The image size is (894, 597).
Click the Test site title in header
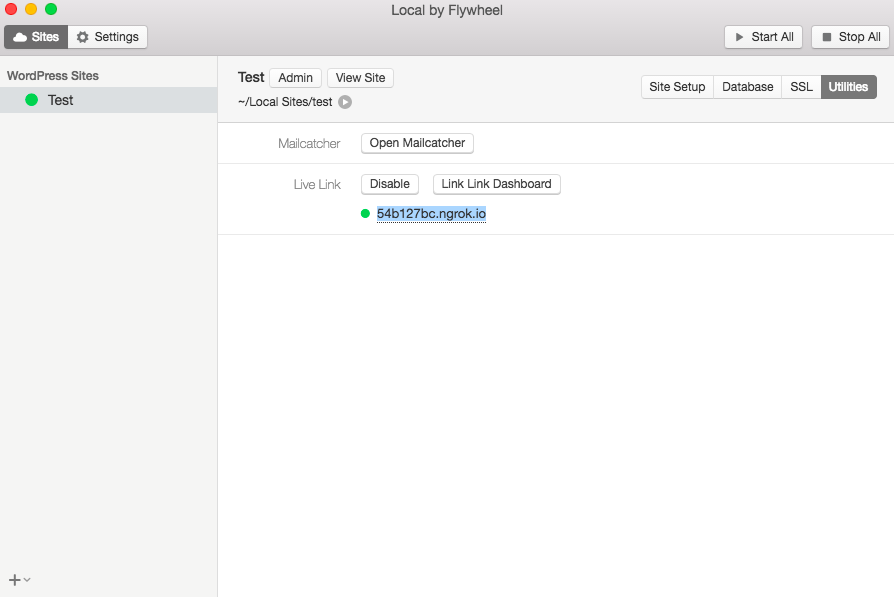click(x=251, y=78)
